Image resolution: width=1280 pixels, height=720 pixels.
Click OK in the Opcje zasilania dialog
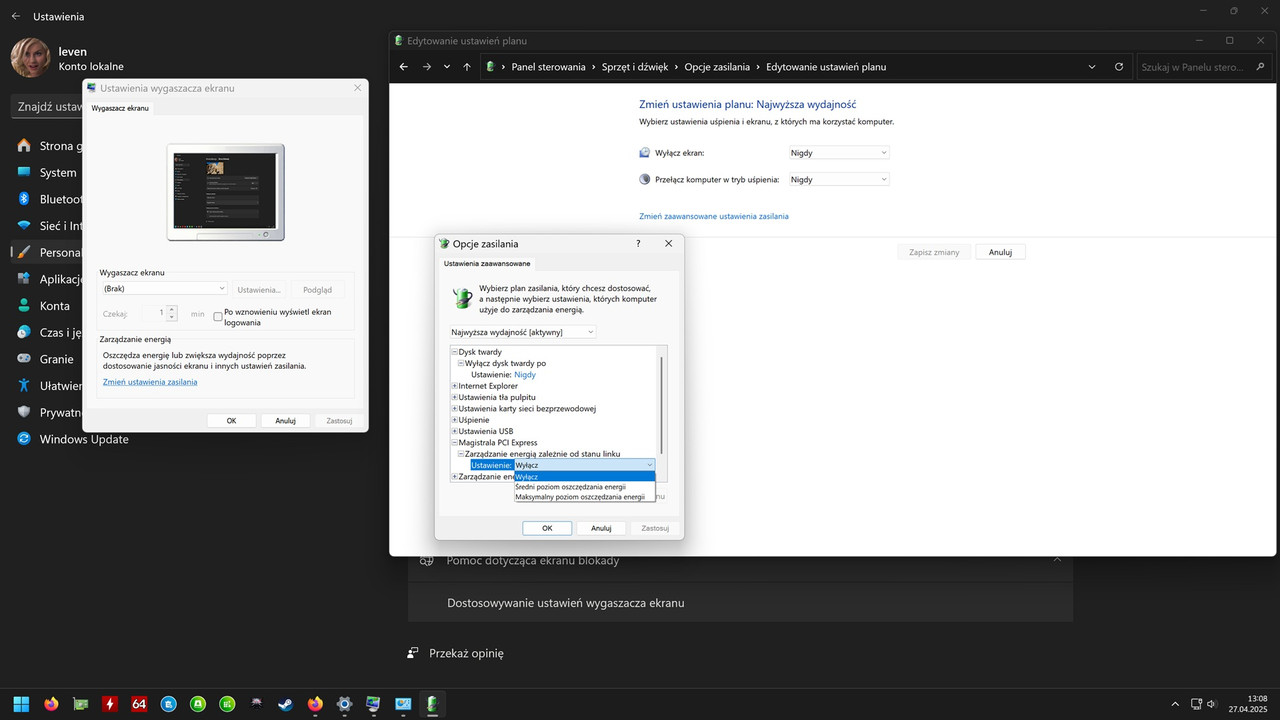547,528
